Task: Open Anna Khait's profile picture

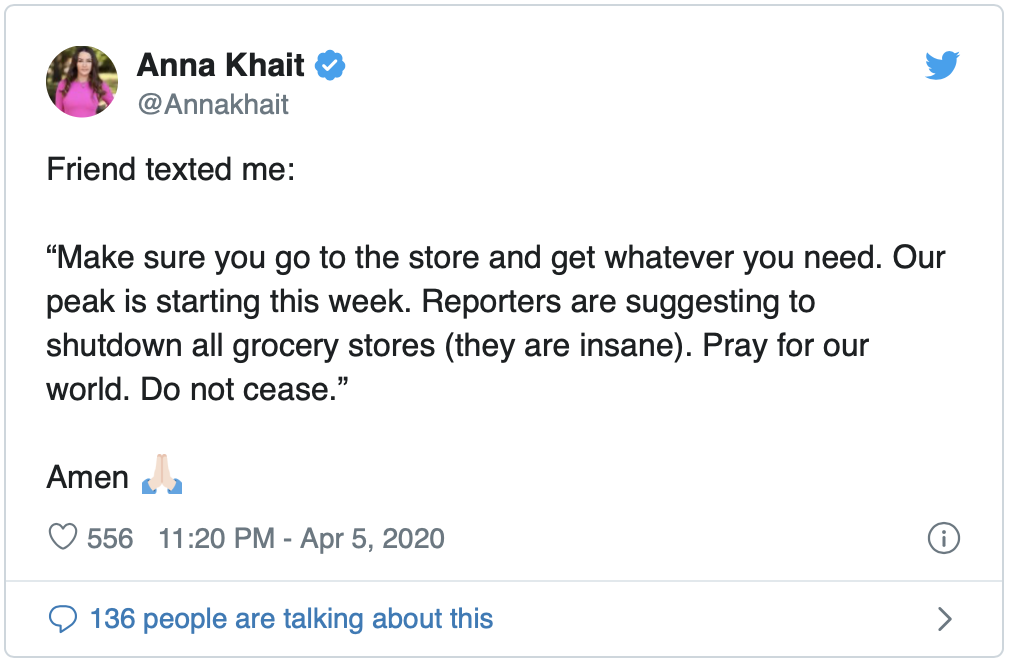Action: tap(82, 81)
